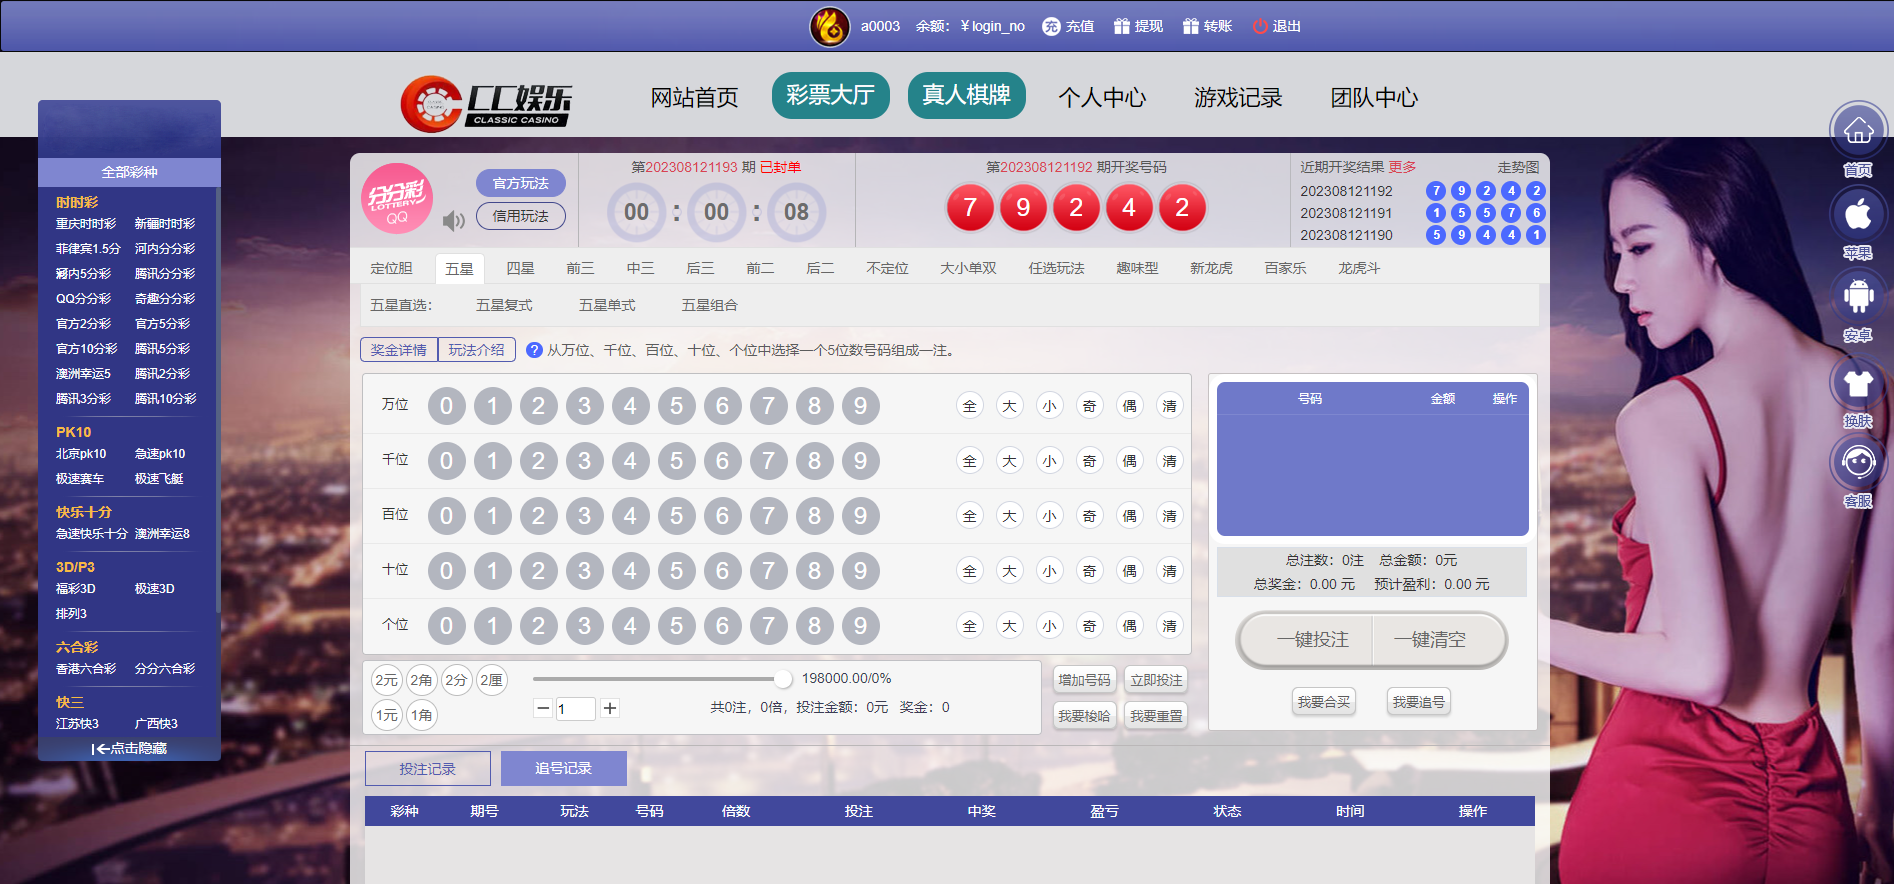Click the user avatar icon in top bar
The width and height of the screenshot is (1894, 884).
(829, 26)
